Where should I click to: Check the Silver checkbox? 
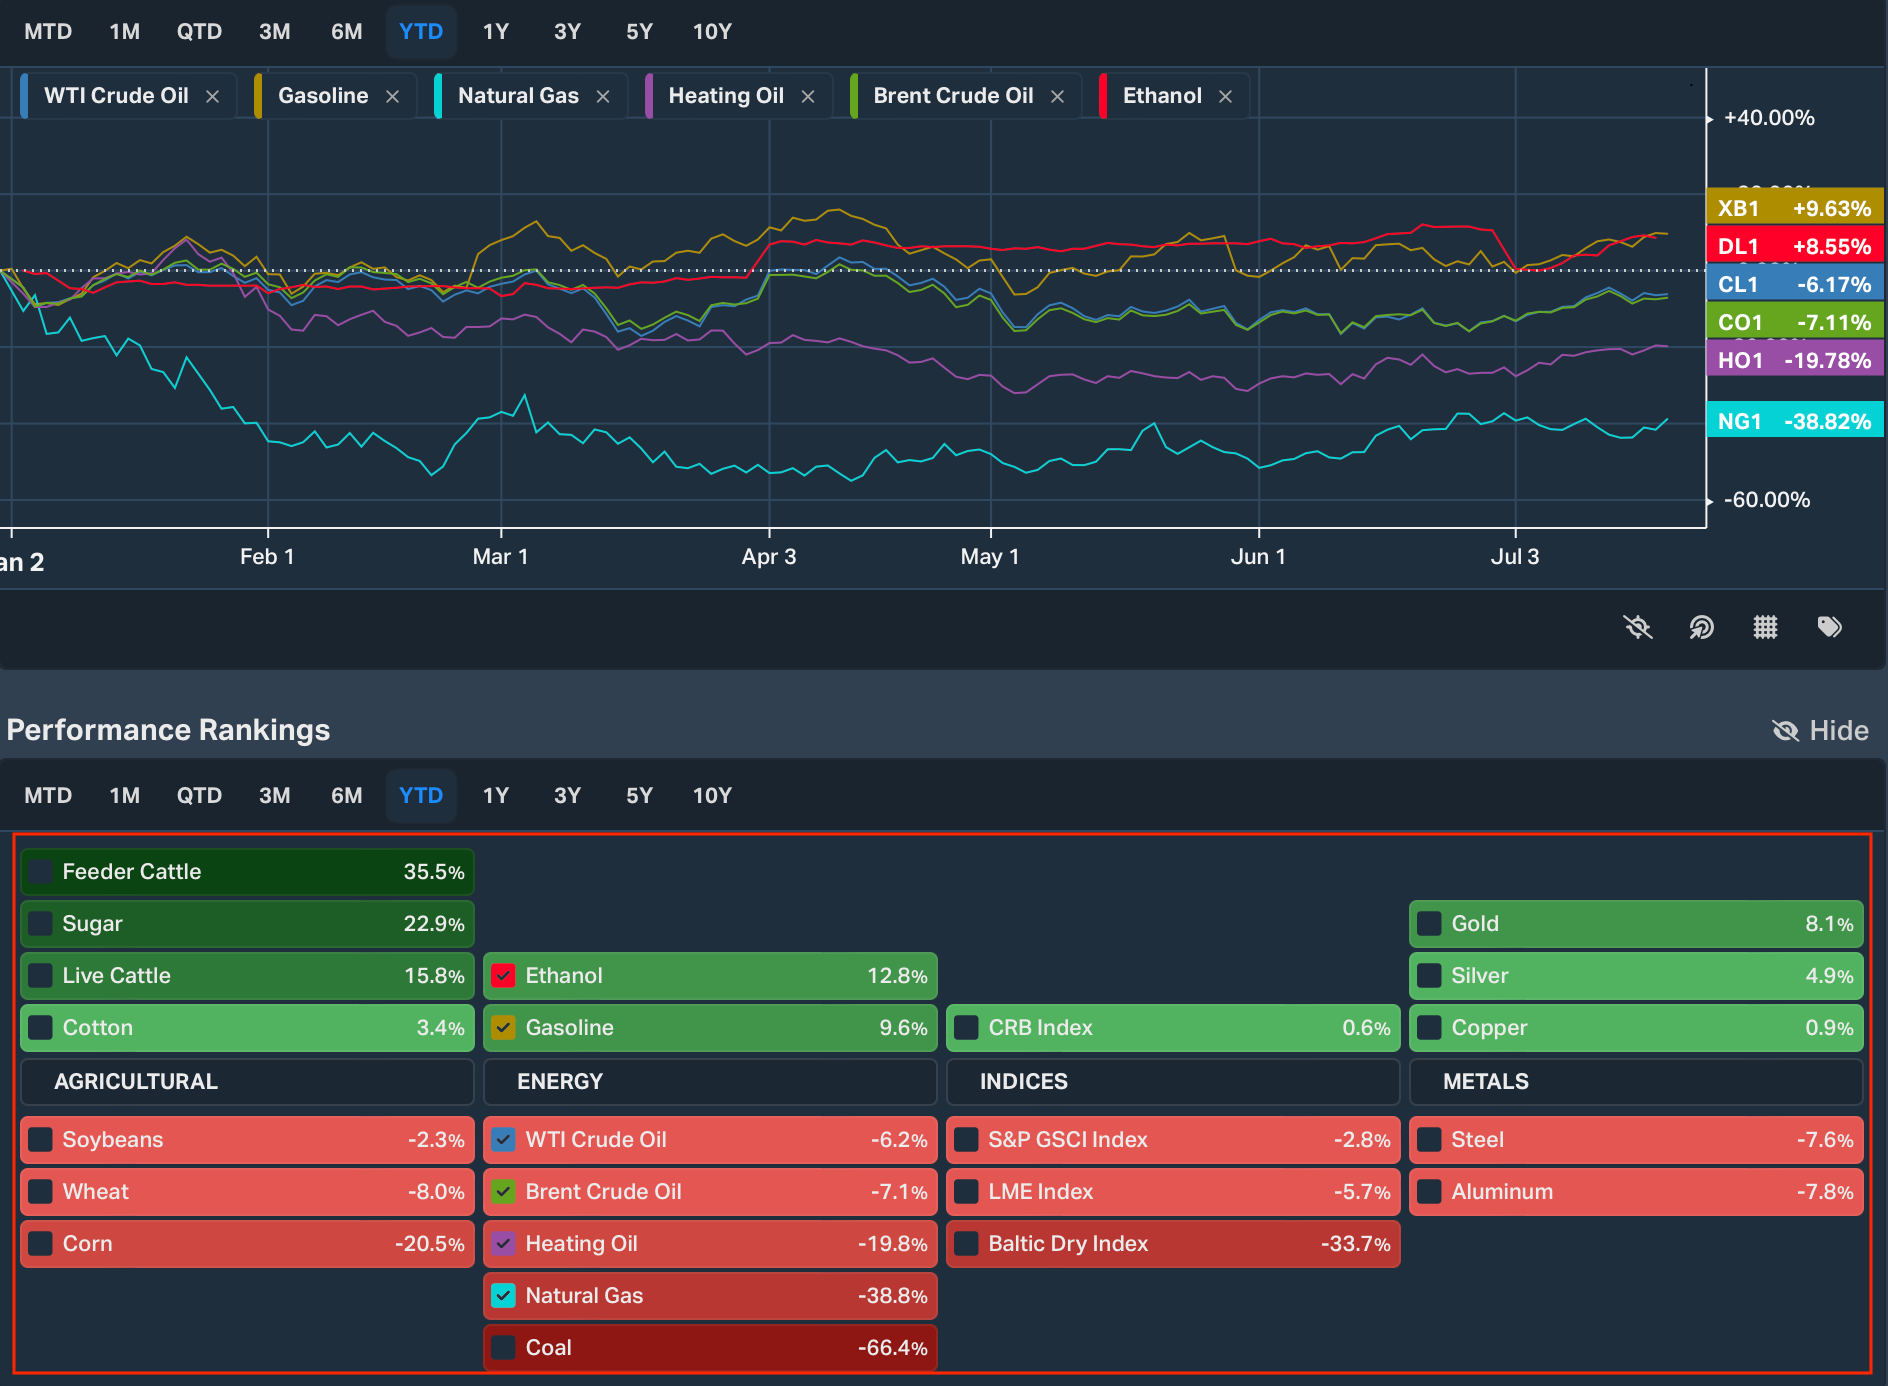pos(1429,976)
